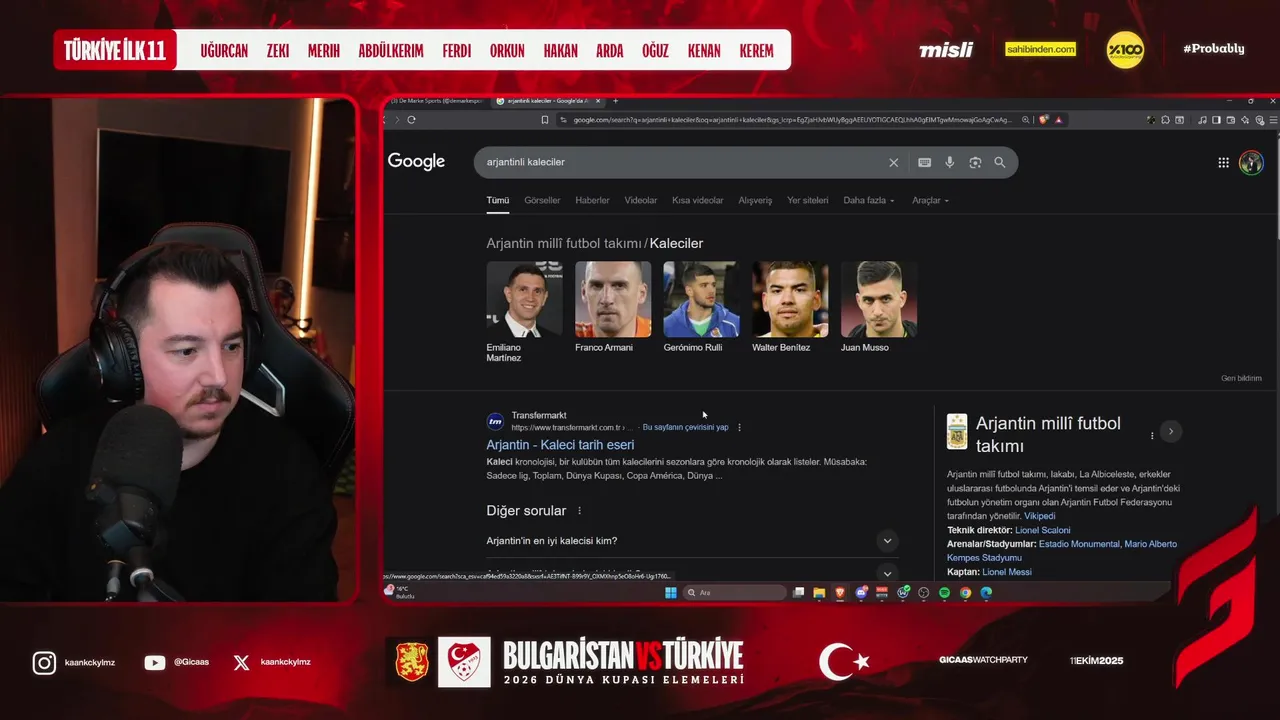Open the Windows Start menu
Viewport: 1280px width, 720px height.
671,592
